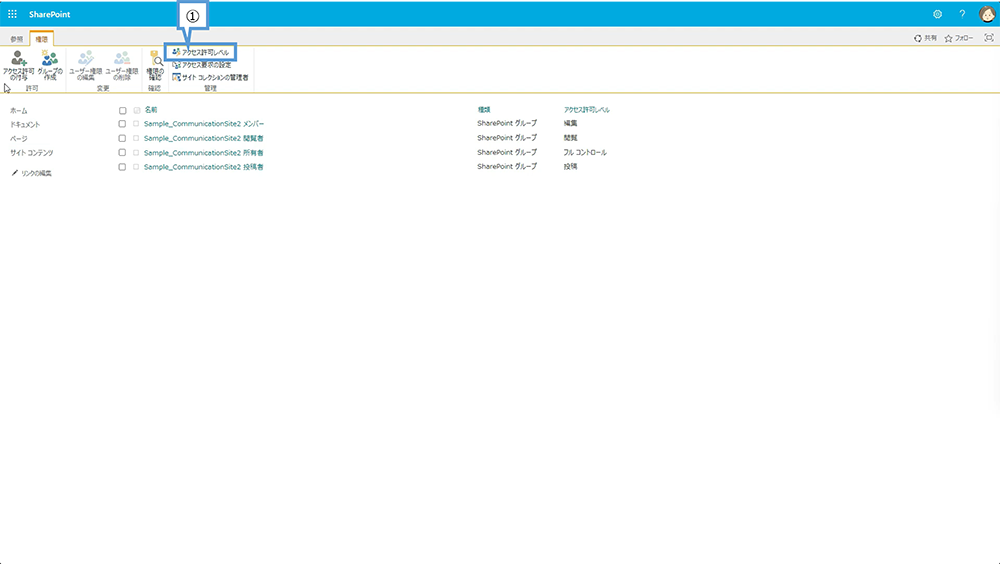Open the user profile avatar
This screenshot has width=1000, height=564.
click(x=987, y=14)
